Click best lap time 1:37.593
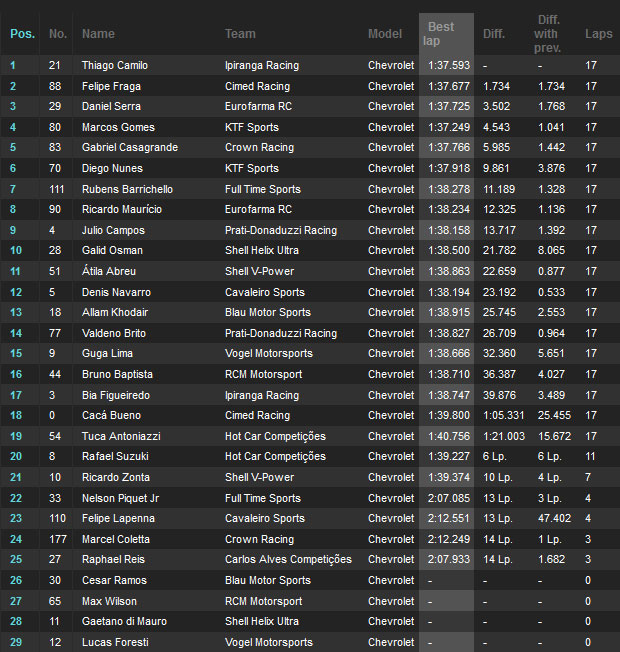Viewport: 620px width, 652px height. pos(449,65)
